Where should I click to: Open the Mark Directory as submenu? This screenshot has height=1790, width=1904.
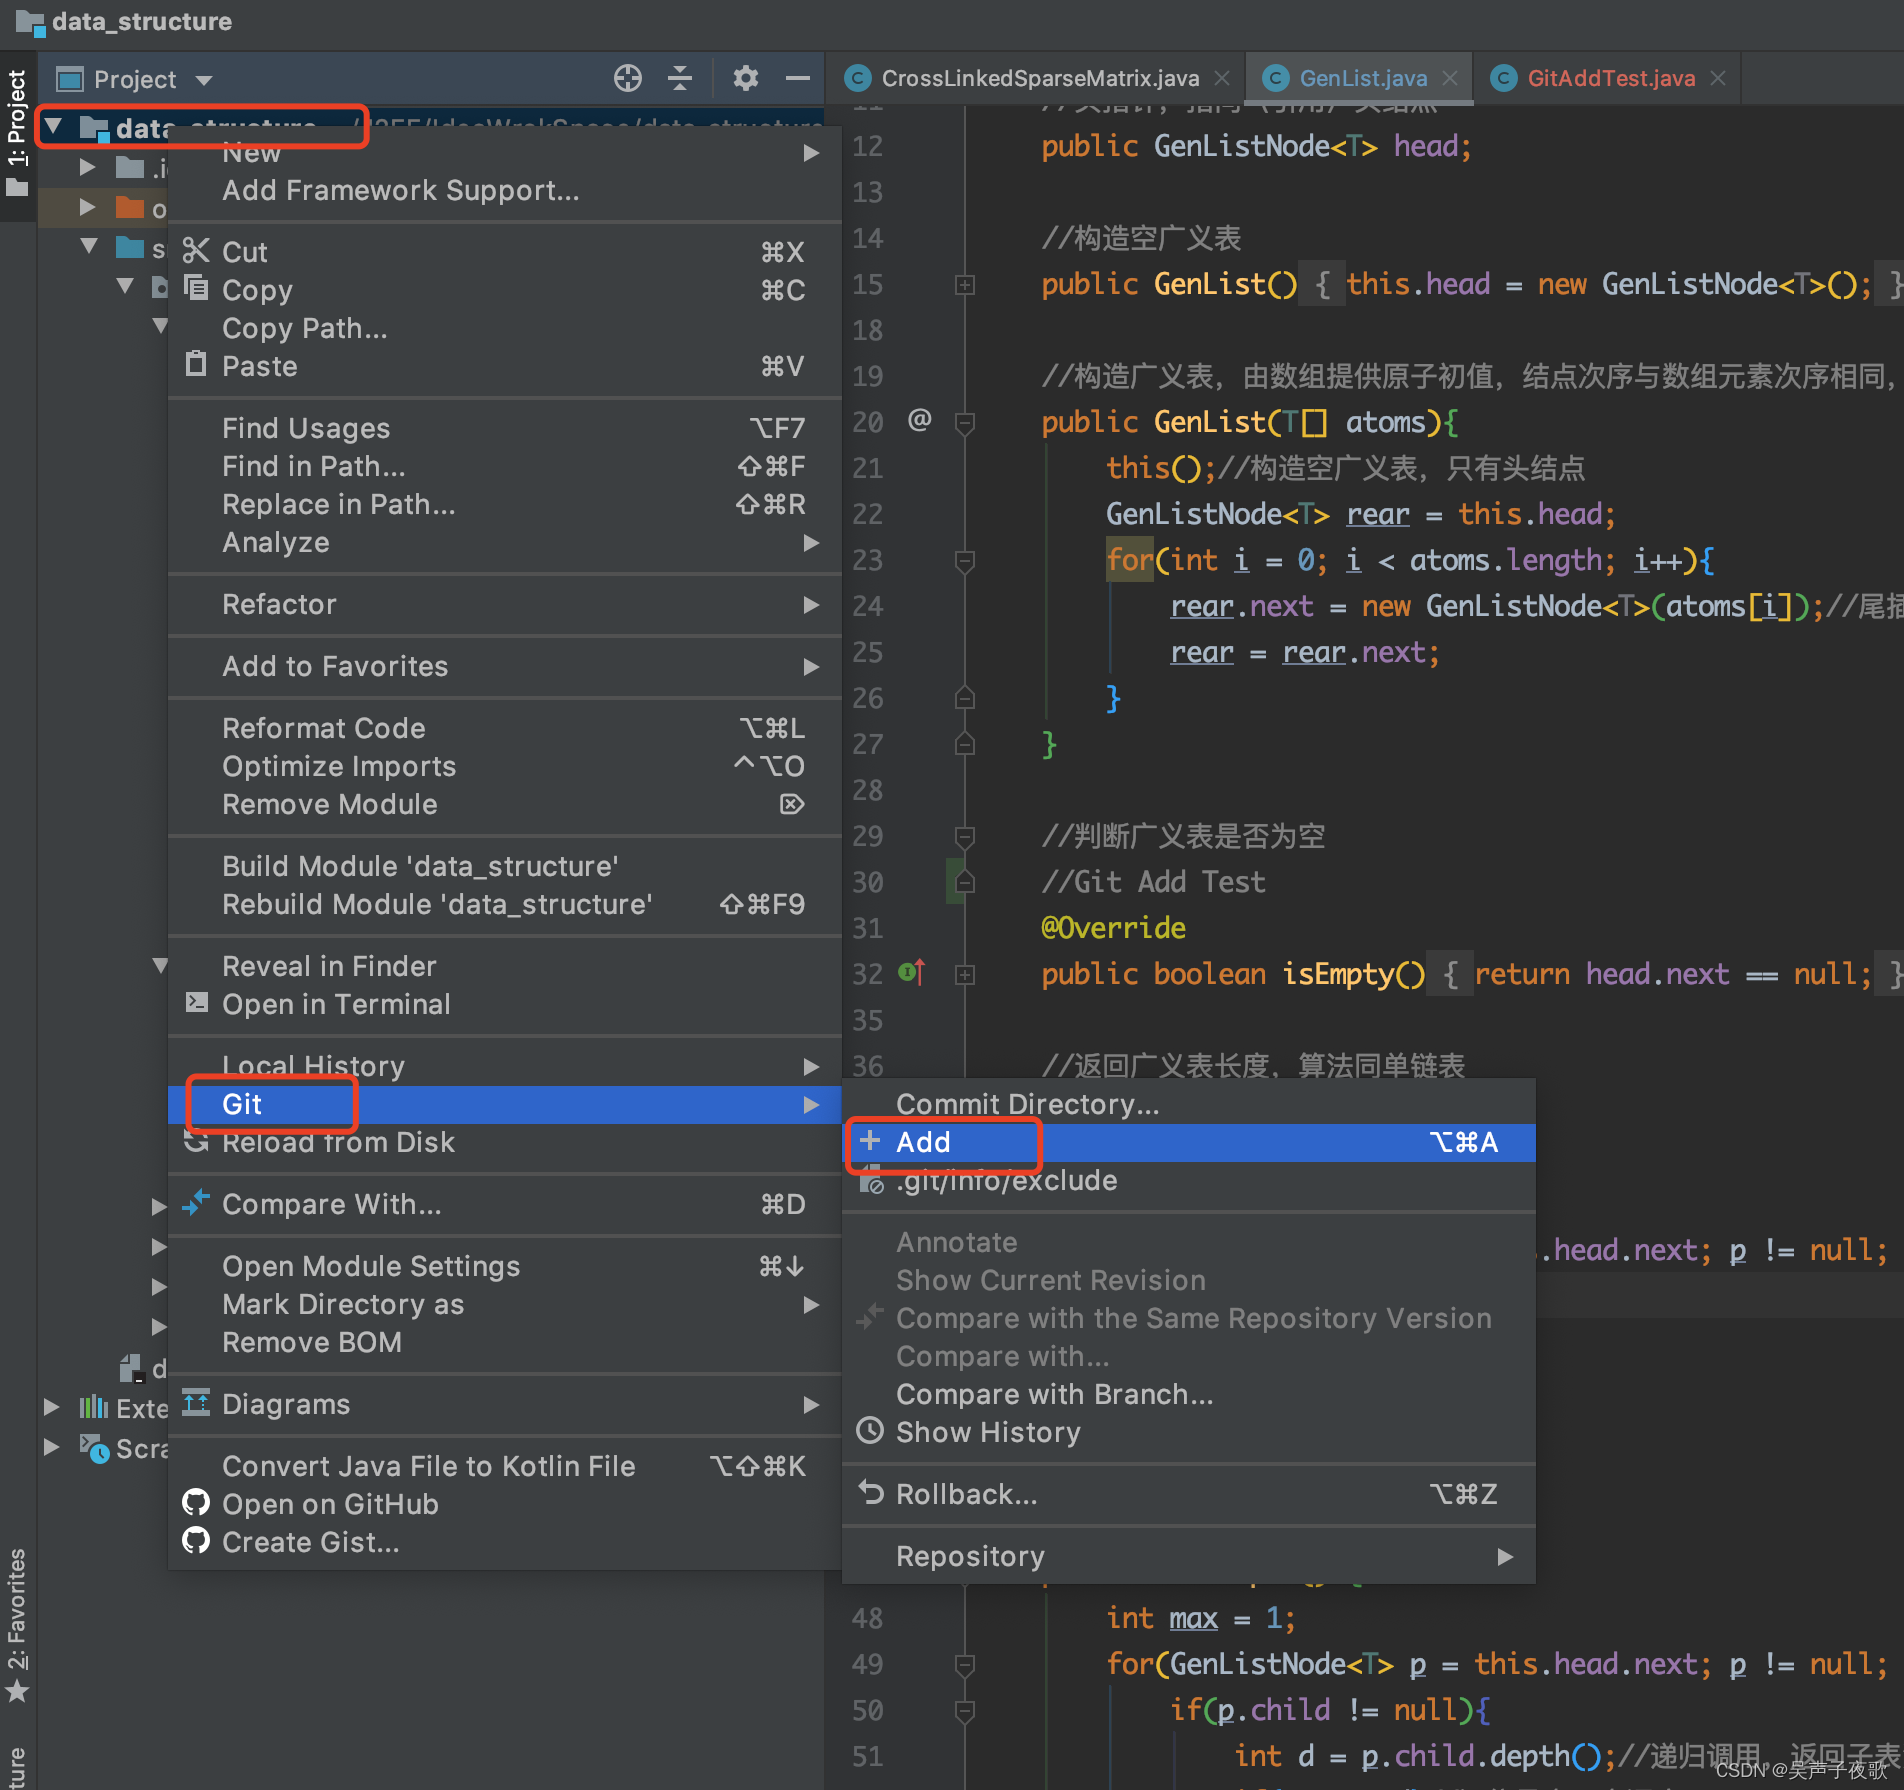504,1304
